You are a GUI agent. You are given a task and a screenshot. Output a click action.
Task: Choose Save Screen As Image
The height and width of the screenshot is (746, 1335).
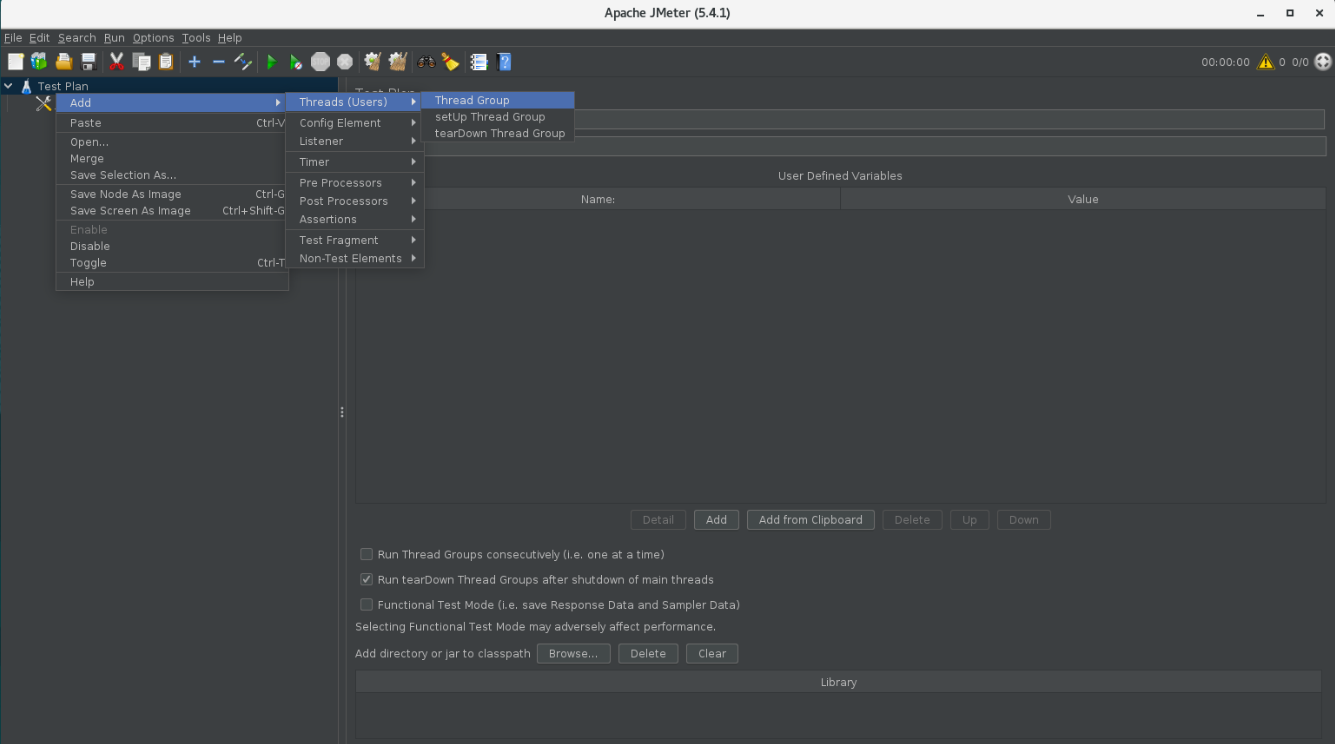(172, 211)
